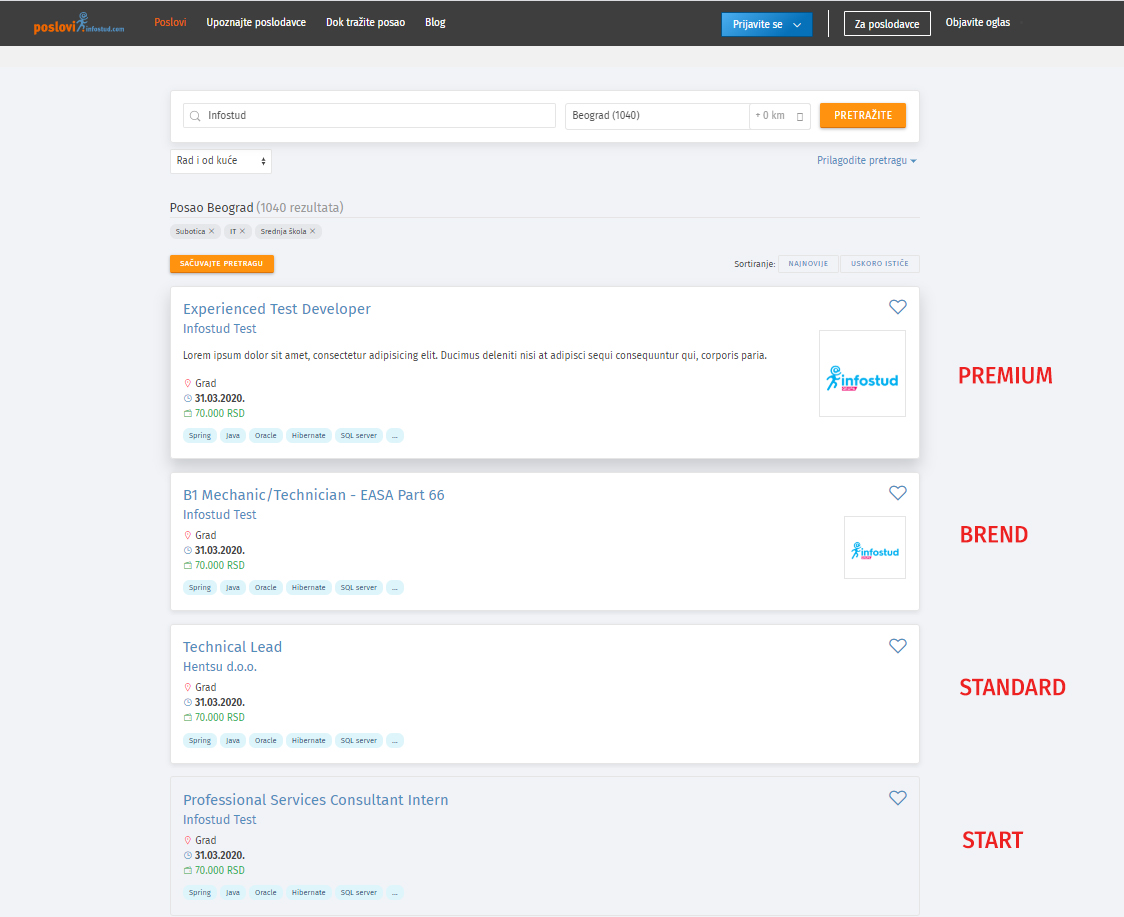Viewport: 1124px width, 917px height.
Task: Favorite the B1 Mechanic/Technician job heart
Action: click(x=897, y=493)
